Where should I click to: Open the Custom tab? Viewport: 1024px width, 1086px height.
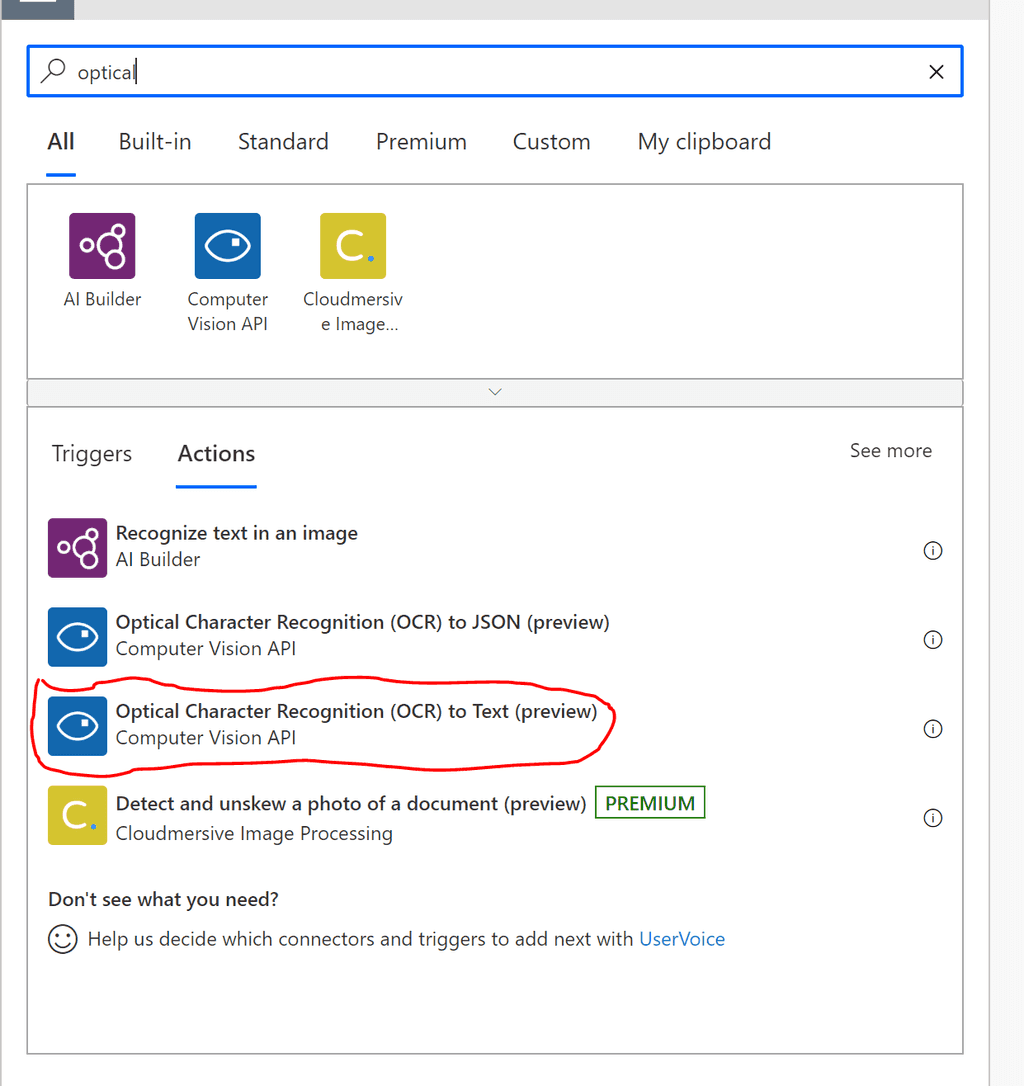[x=551, y=141]
